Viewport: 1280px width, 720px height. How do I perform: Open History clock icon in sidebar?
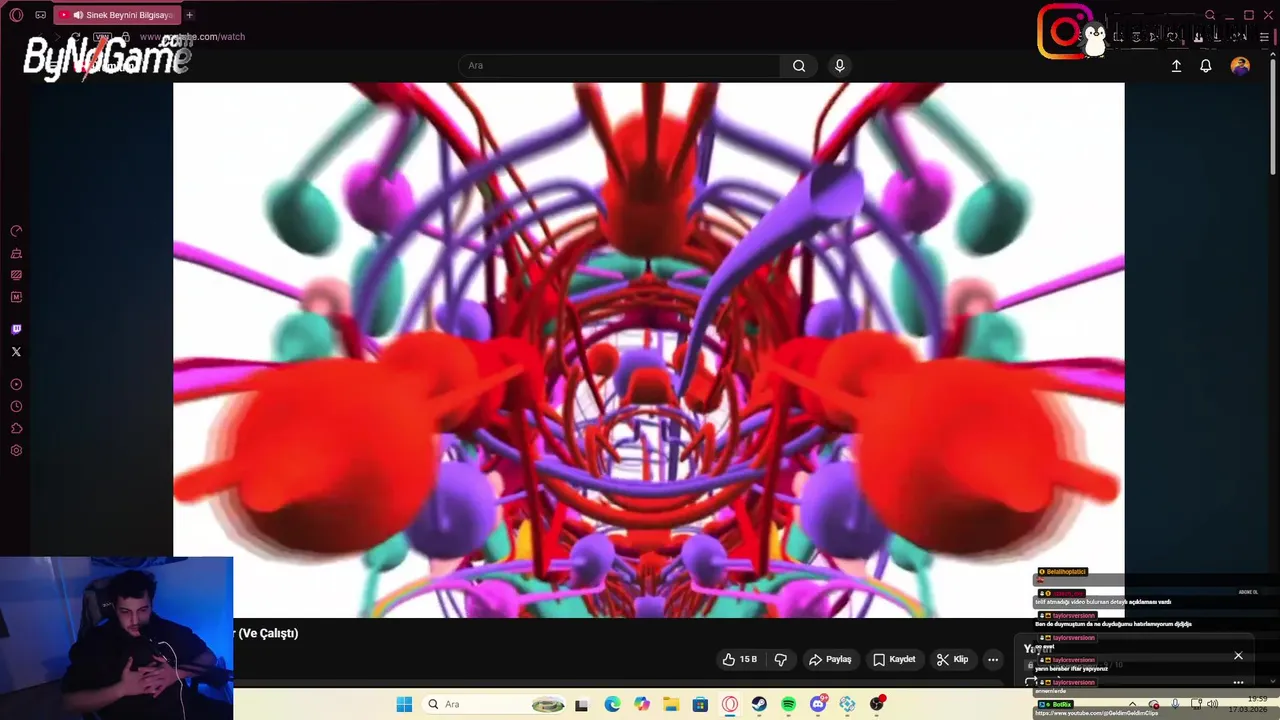click(x=16, y=407)
